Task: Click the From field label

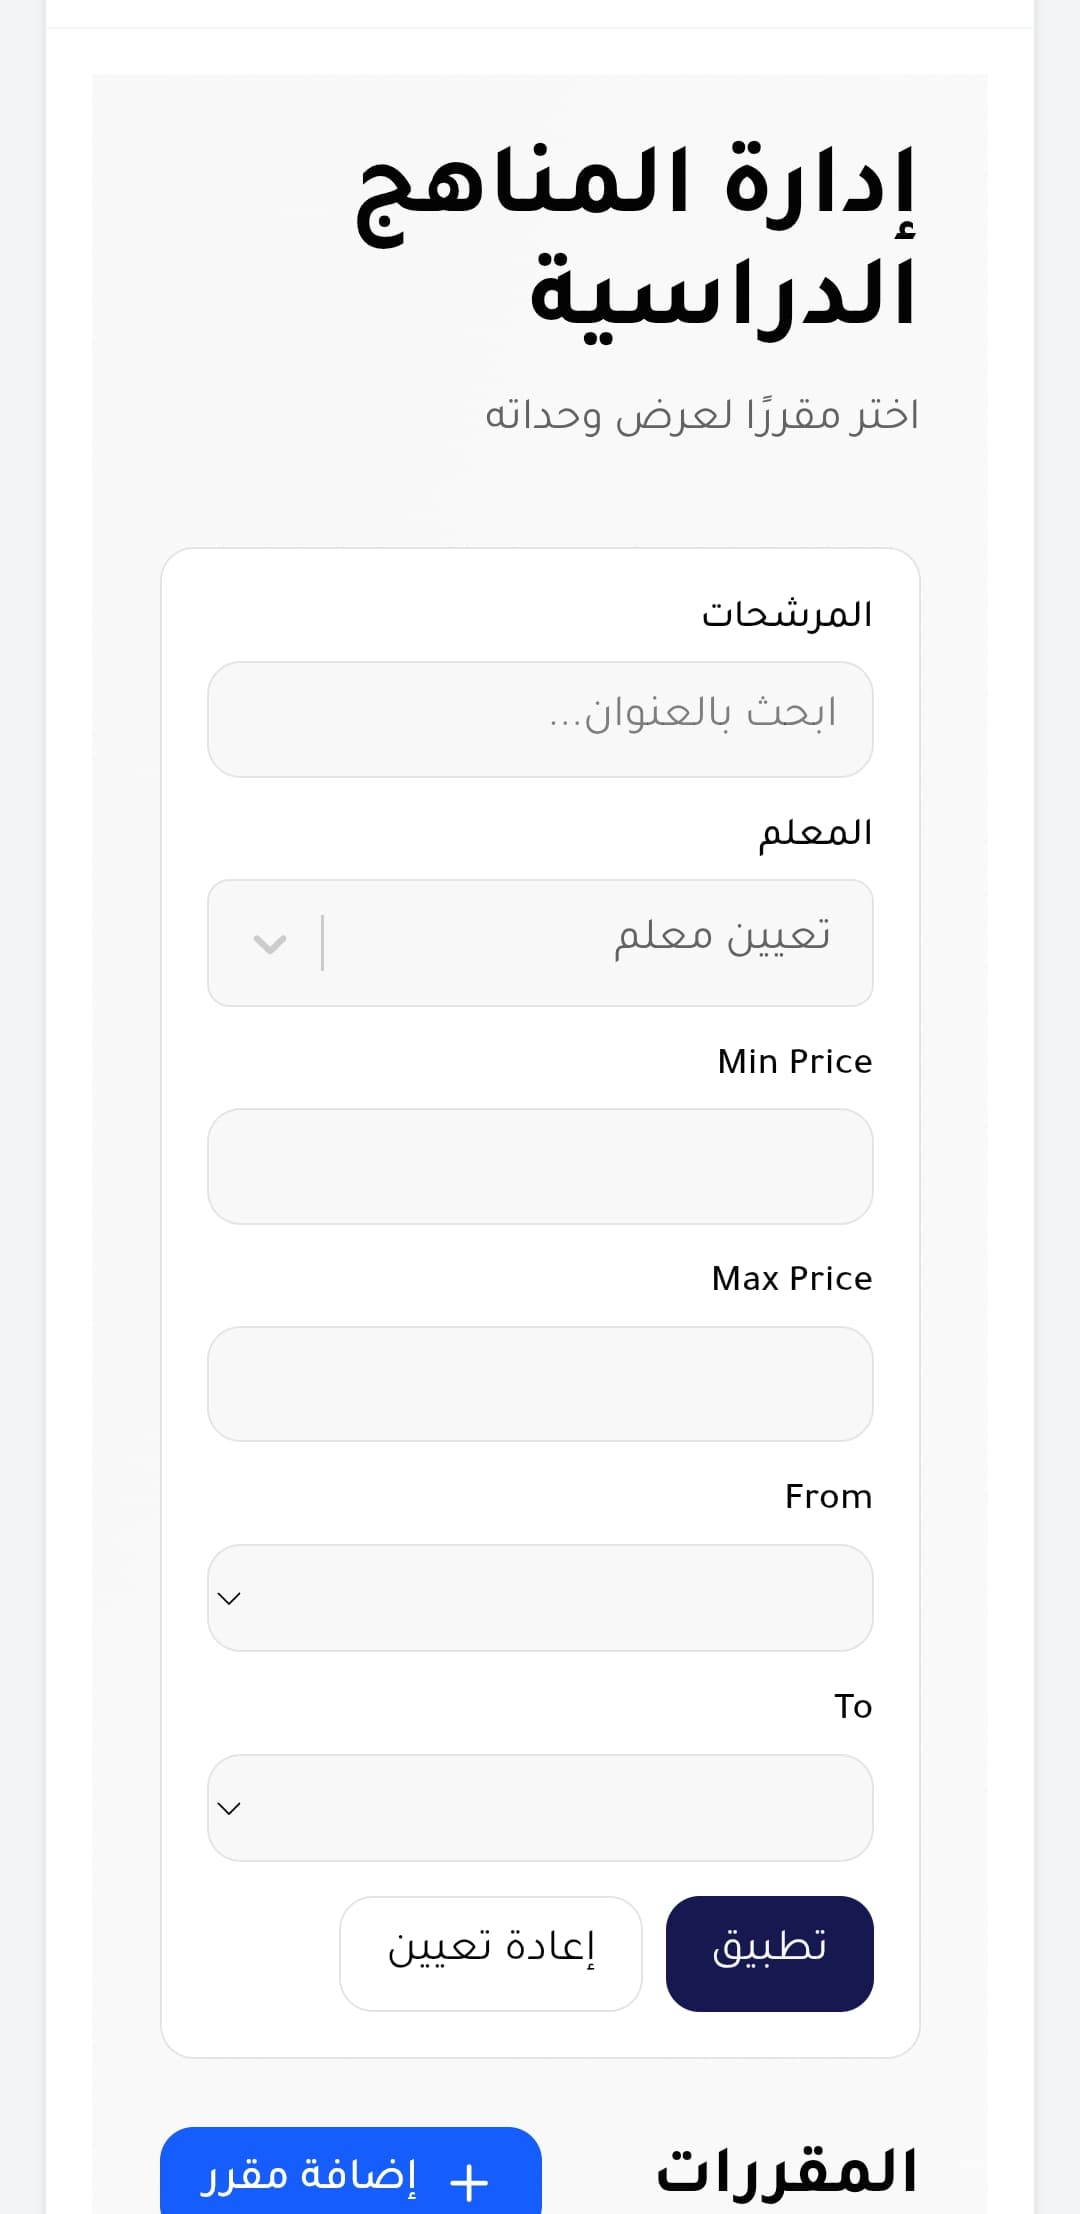Action: (x=828, y=1496)
